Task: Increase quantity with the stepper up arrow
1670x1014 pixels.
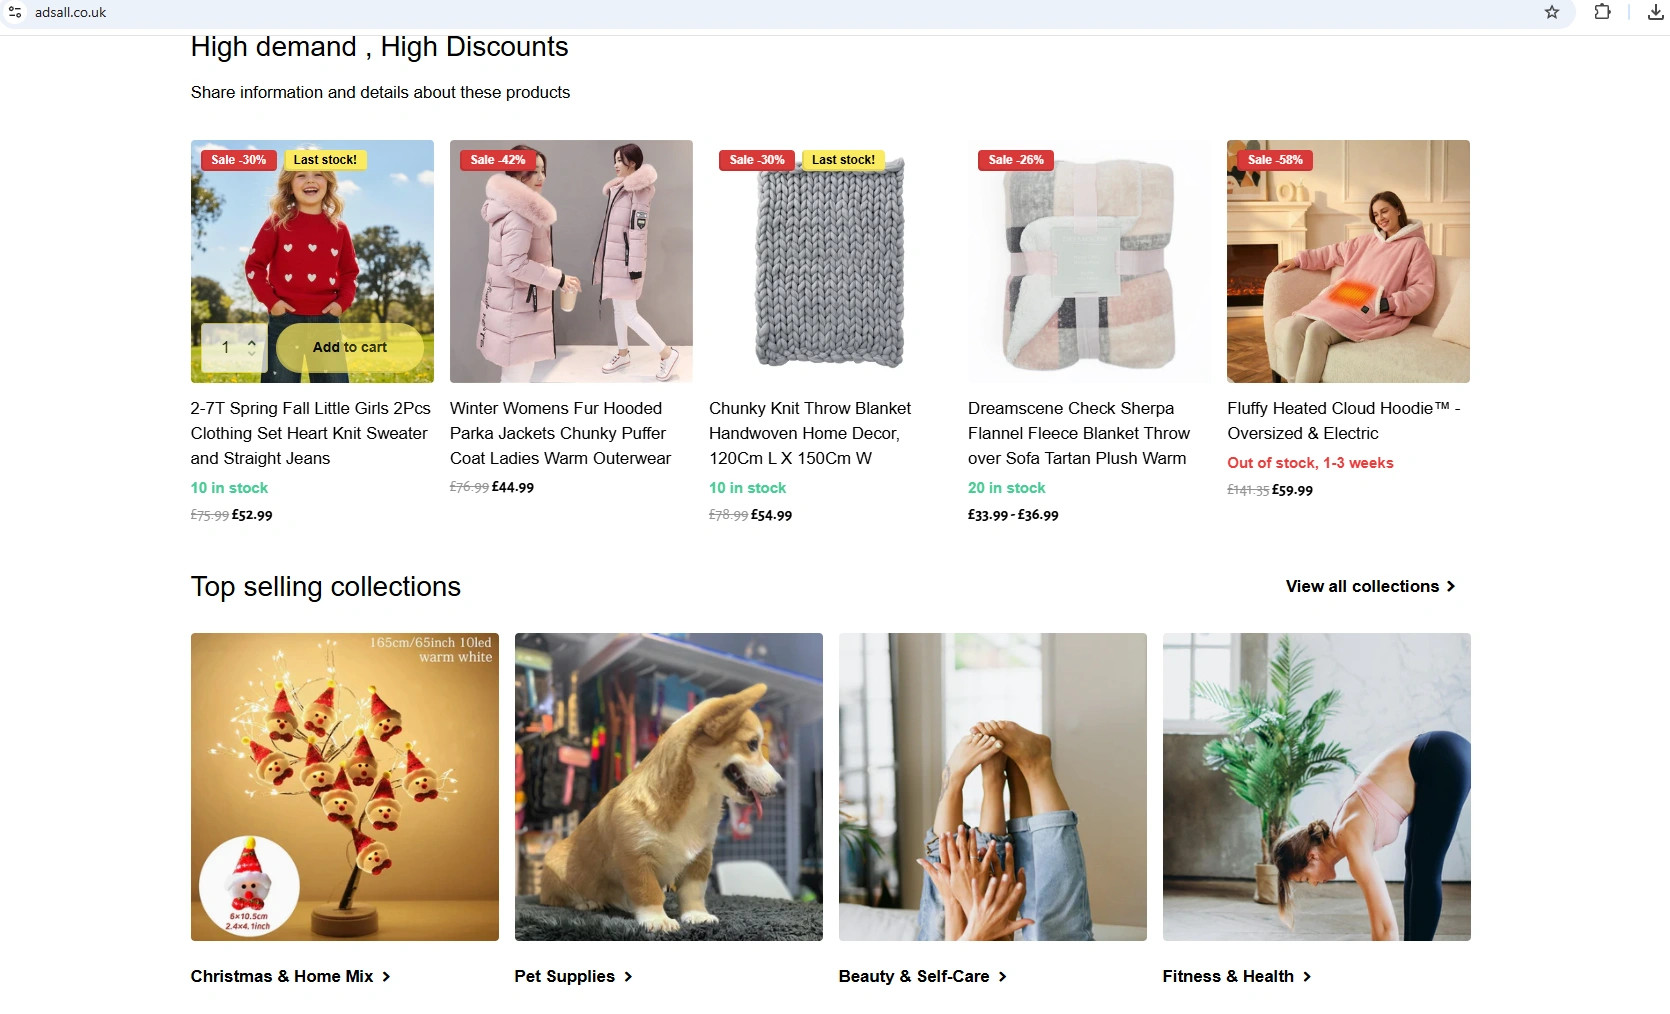Action: [252, 342]
